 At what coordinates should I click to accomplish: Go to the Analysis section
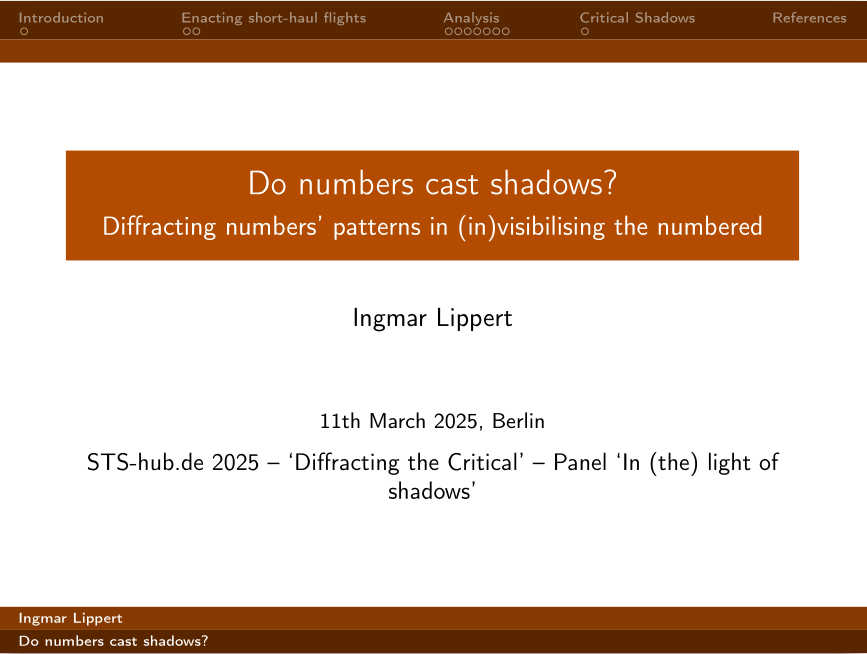pos(471,18)
